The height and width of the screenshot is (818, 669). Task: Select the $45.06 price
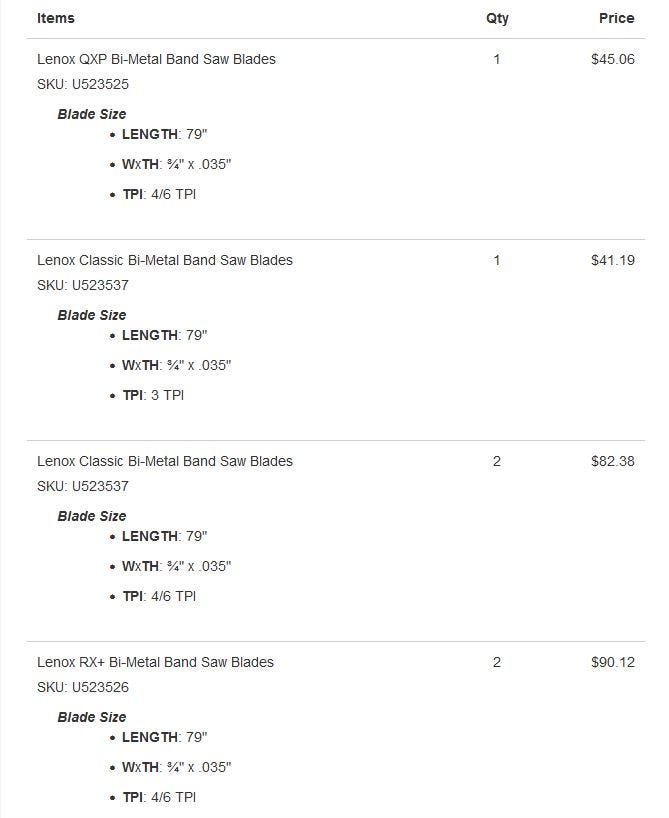613,59
